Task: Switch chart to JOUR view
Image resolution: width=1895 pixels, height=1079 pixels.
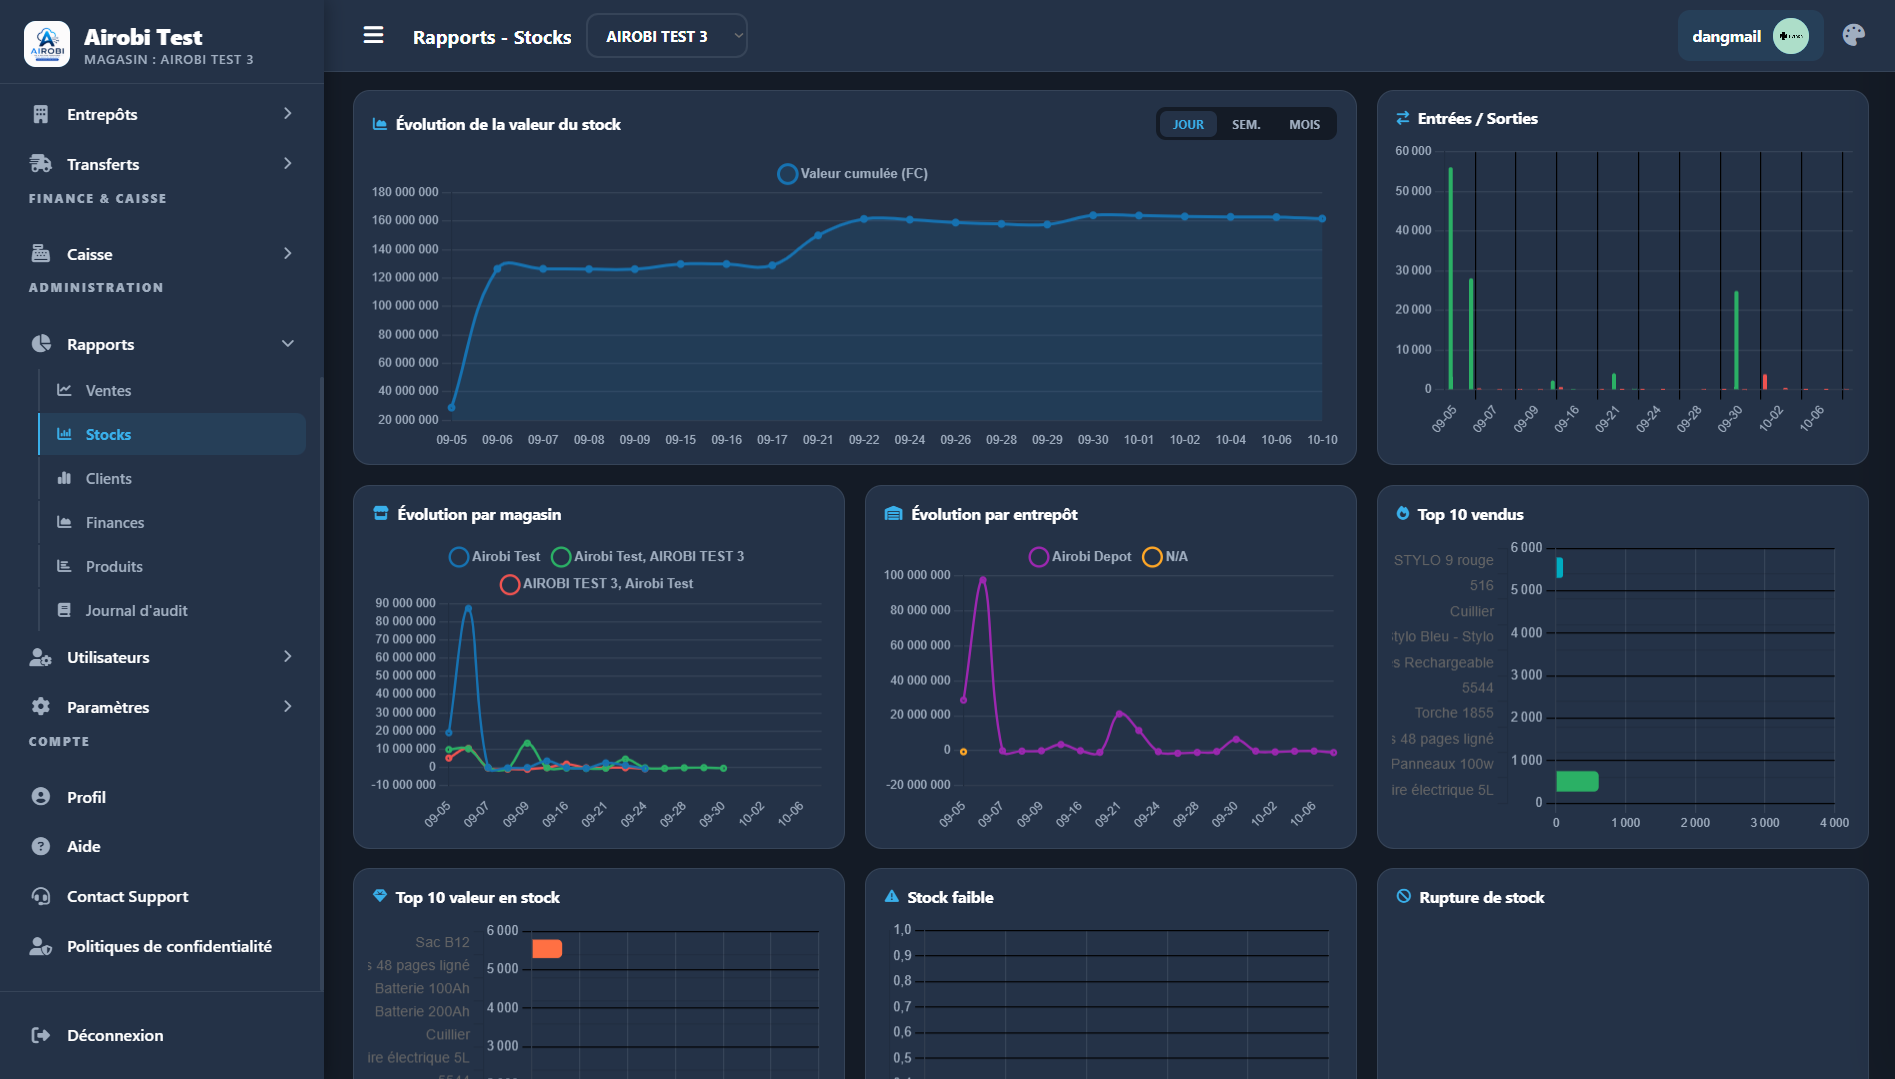Action: [x=1188, y=124]
